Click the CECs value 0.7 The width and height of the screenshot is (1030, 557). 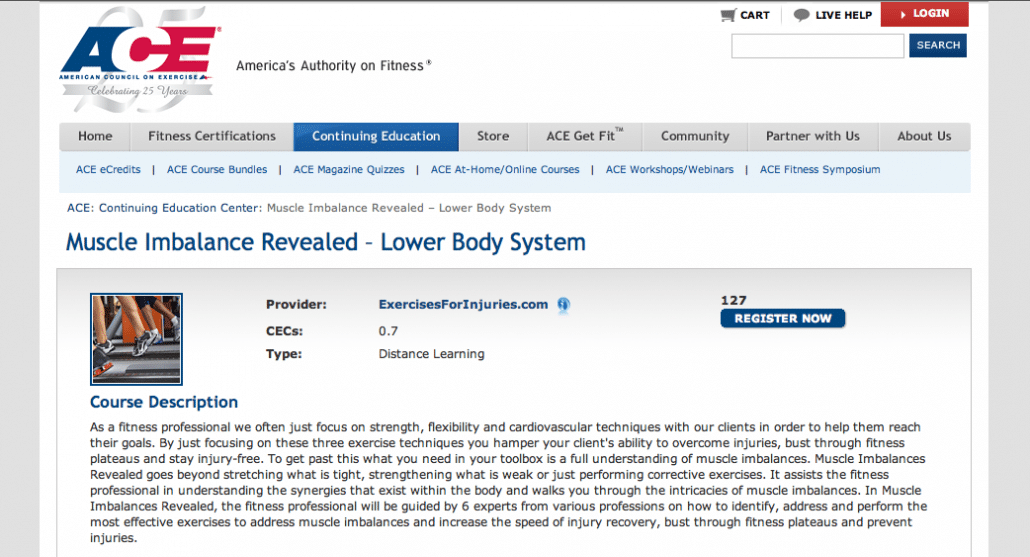click(388, 331)
